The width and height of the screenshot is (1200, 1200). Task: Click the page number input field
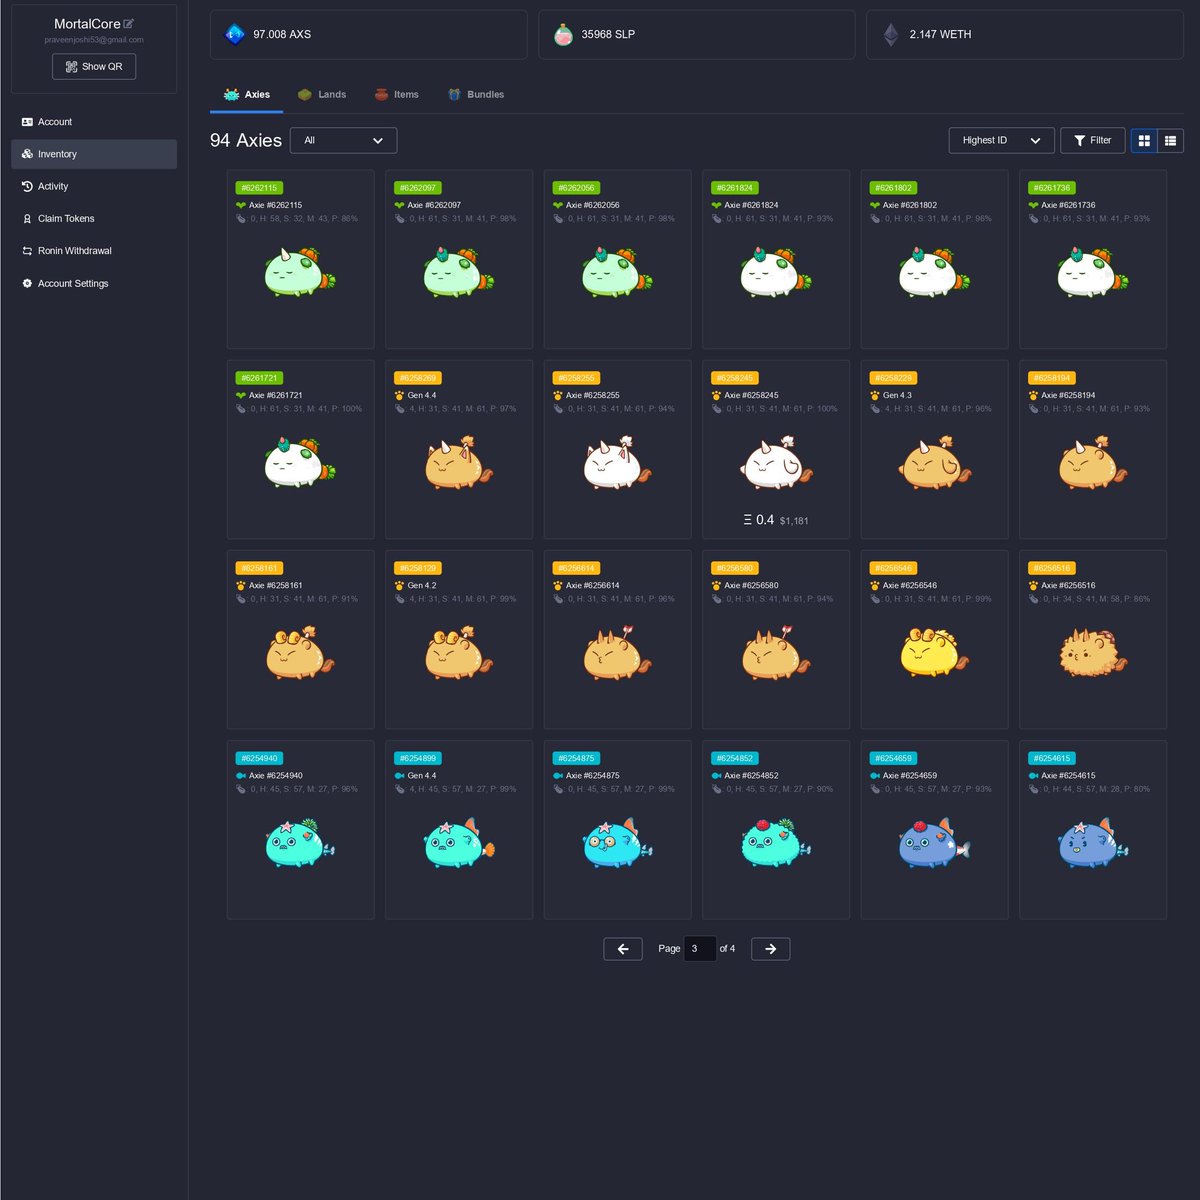[700, 949]
